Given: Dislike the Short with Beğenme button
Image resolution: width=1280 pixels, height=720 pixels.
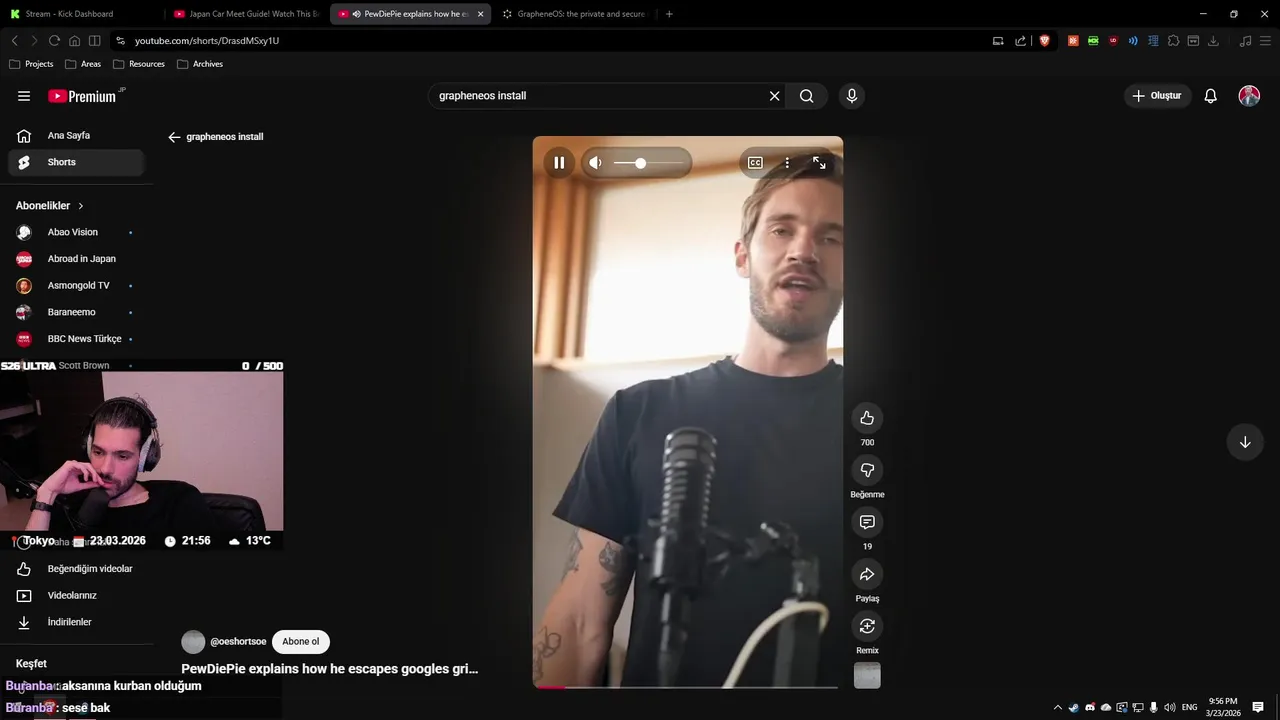Looking at the screenshot, I should click(867, 470).
